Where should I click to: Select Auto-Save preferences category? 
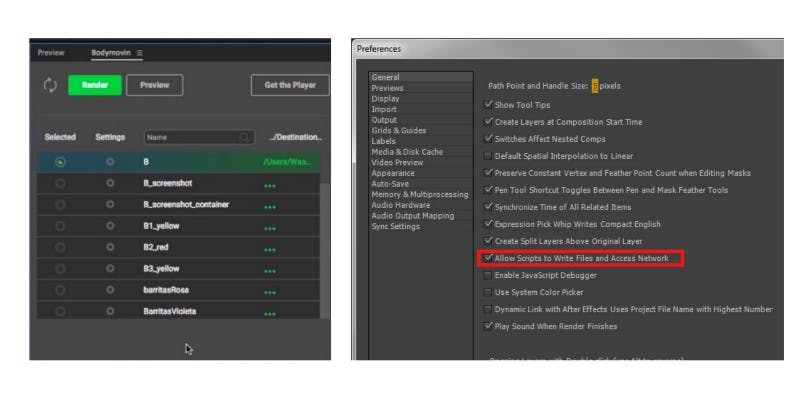pos(390,184)
